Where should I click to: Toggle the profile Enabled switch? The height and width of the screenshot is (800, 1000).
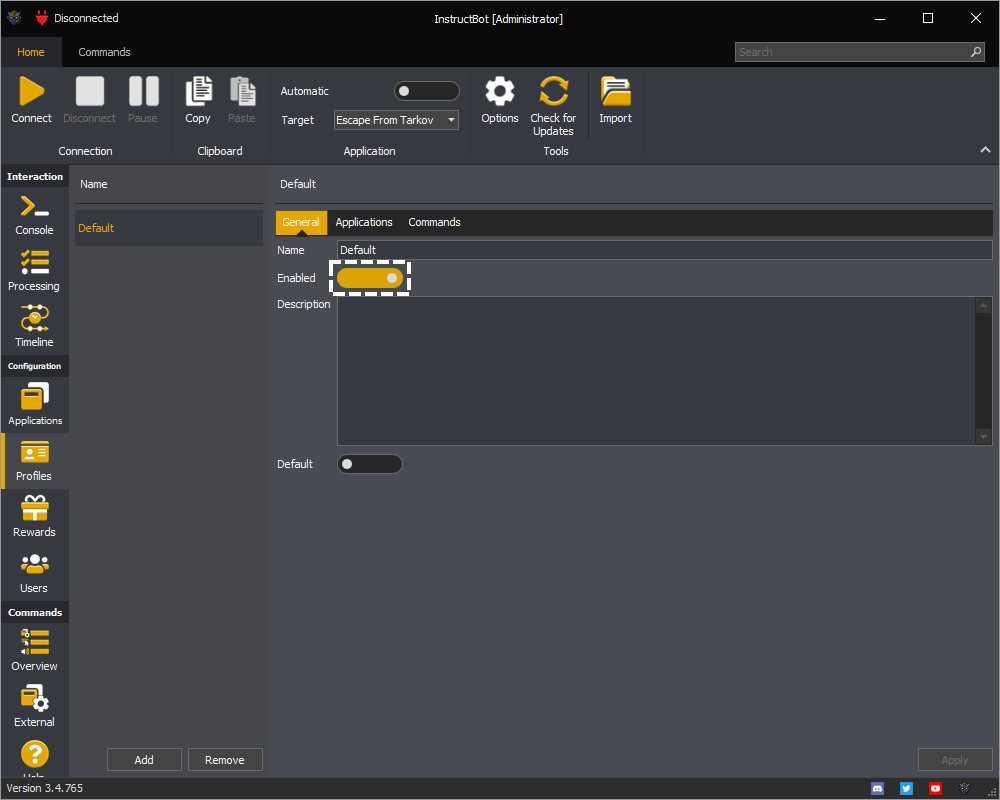[370, 278]
